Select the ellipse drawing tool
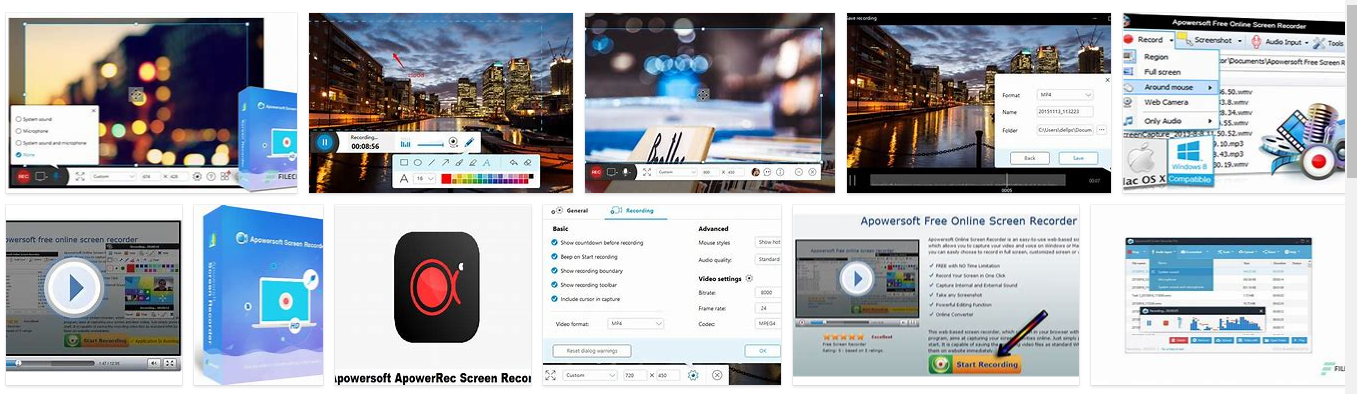Image resolution: width=1357 pixels, height=394 pixels. point(418,162)
